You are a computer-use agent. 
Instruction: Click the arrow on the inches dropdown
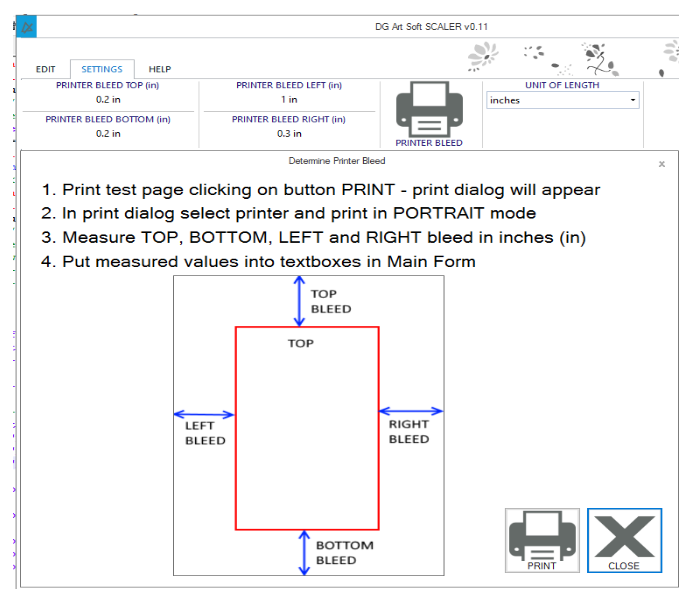coord(633,100)
